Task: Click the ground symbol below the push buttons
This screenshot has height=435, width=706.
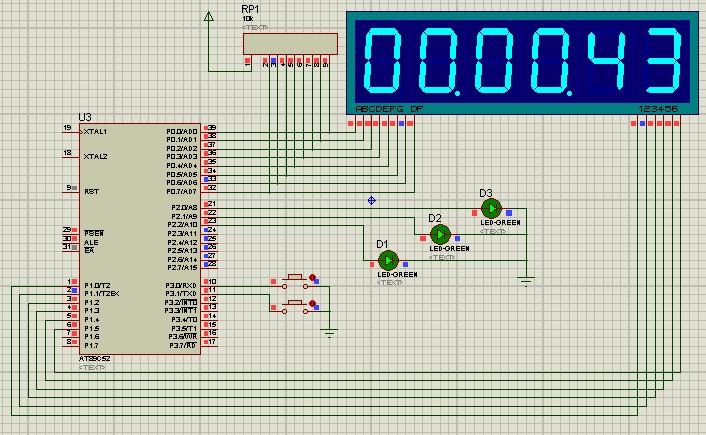Action: pyautogui.click(x=330, y=332)
